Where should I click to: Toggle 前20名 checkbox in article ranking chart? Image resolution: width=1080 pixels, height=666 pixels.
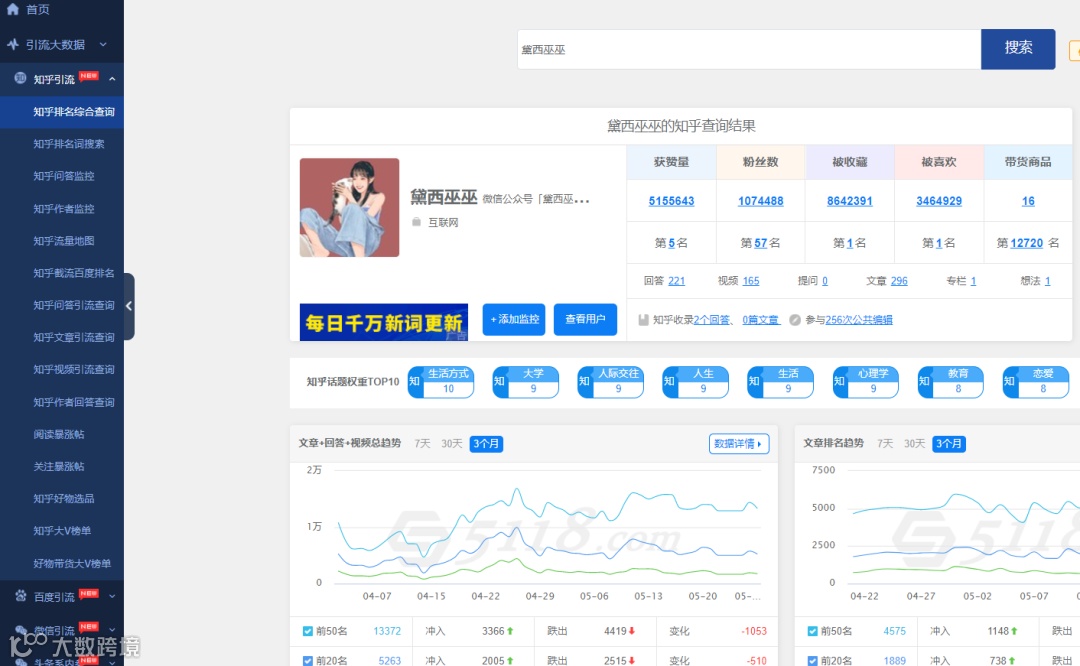click(812, 660)
